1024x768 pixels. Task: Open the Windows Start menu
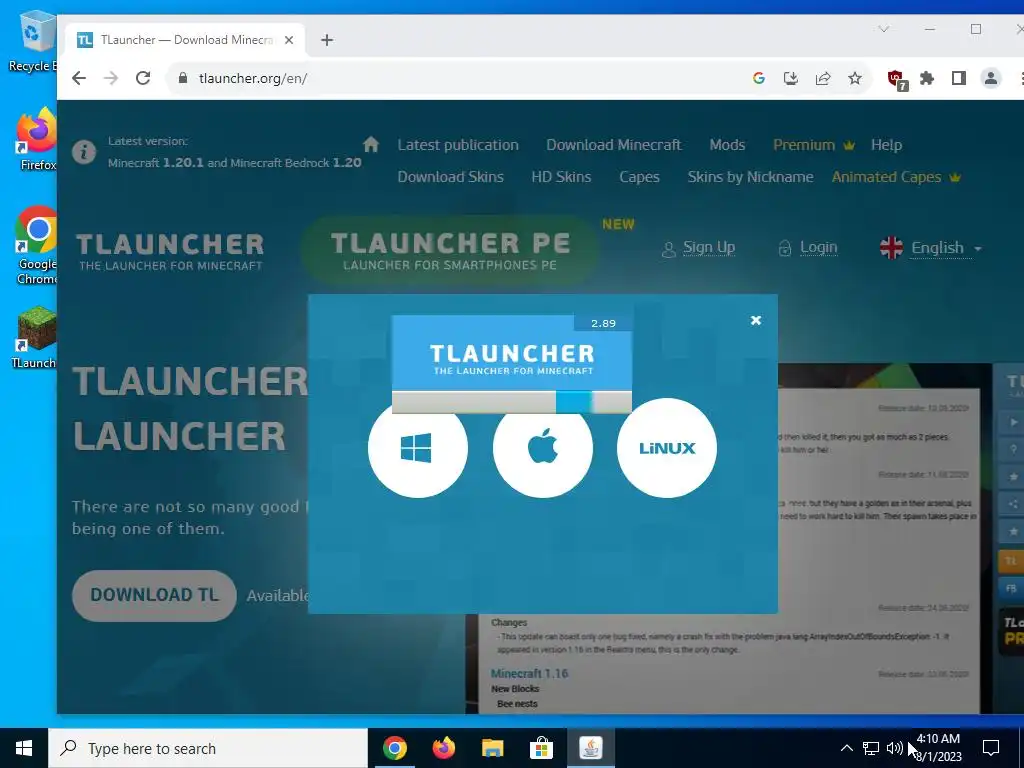tap(24, 748)
